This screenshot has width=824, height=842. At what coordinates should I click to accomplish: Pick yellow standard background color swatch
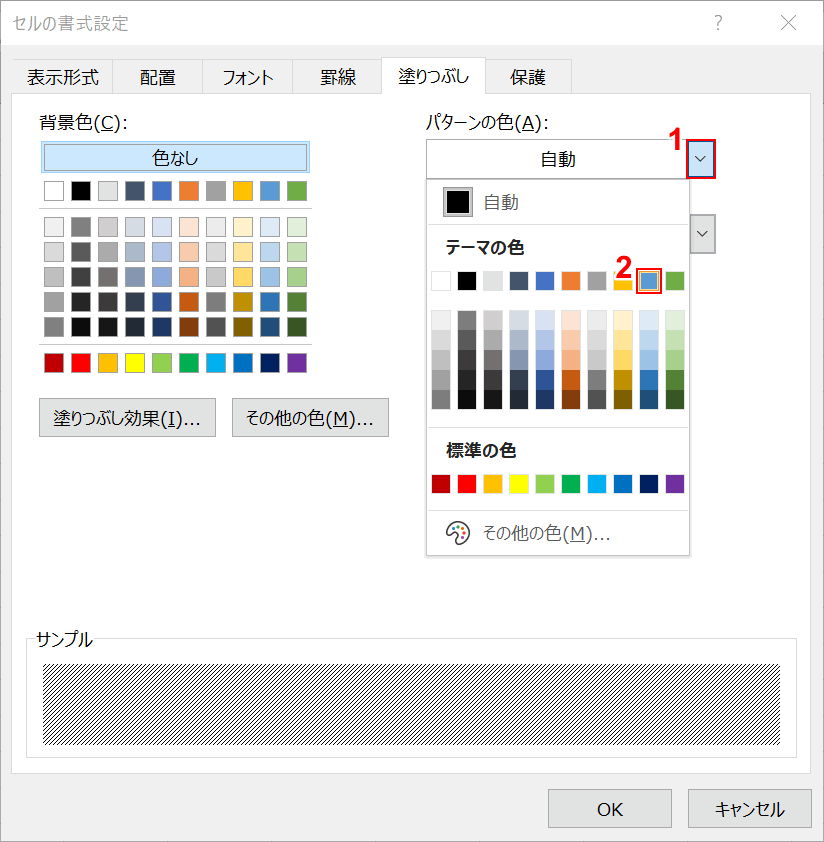coord(135,363)
